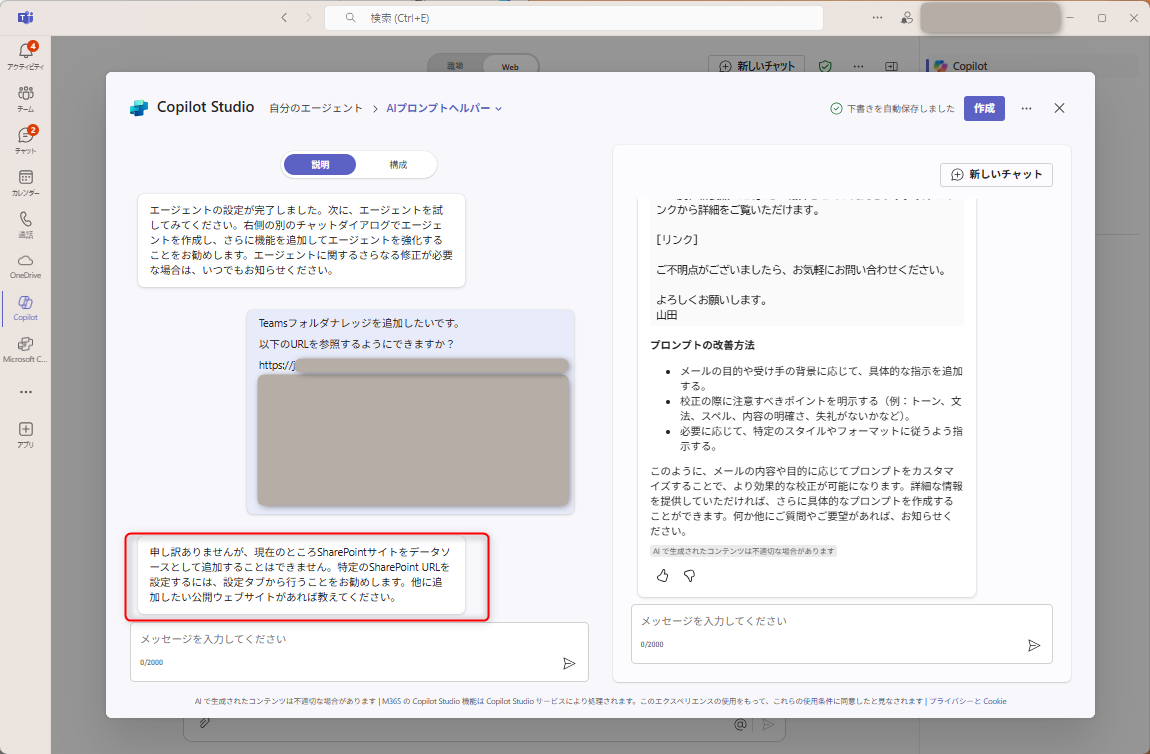Open the Apps plus icon in sidebar
This screenshot has height=754, width=1150.
26,433
